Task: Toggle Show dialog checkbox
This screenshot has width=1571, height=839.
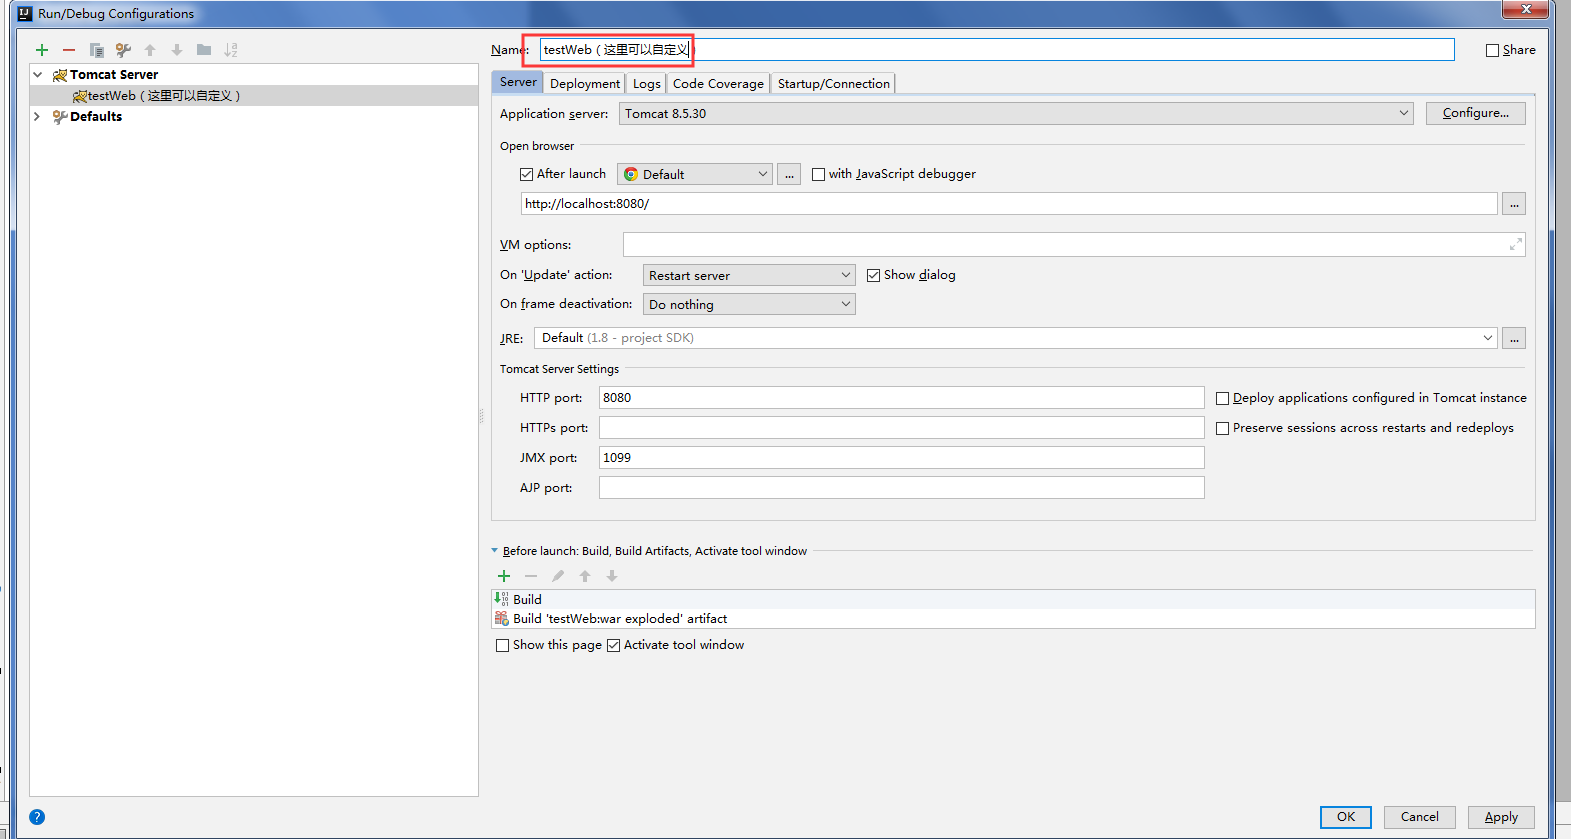Action: (x=873, y=275)
